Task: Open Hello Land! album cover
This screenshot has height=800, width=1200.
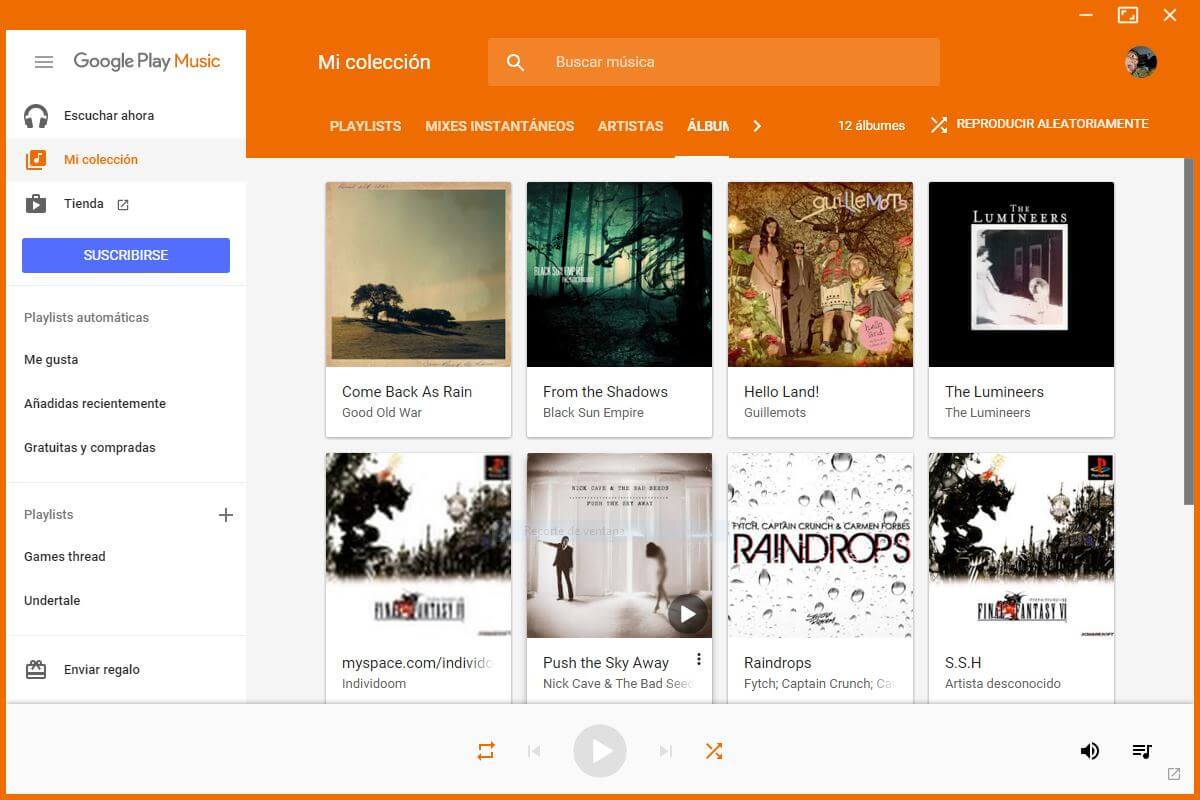Action: click(820, 275)
